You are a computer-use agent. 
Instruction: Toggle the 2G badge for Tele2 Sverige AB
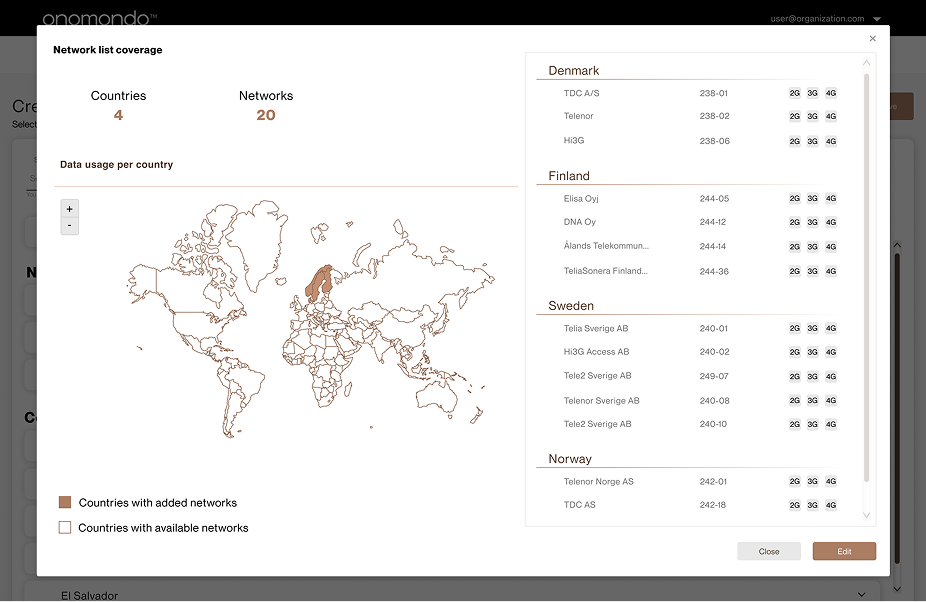[793, 376]
